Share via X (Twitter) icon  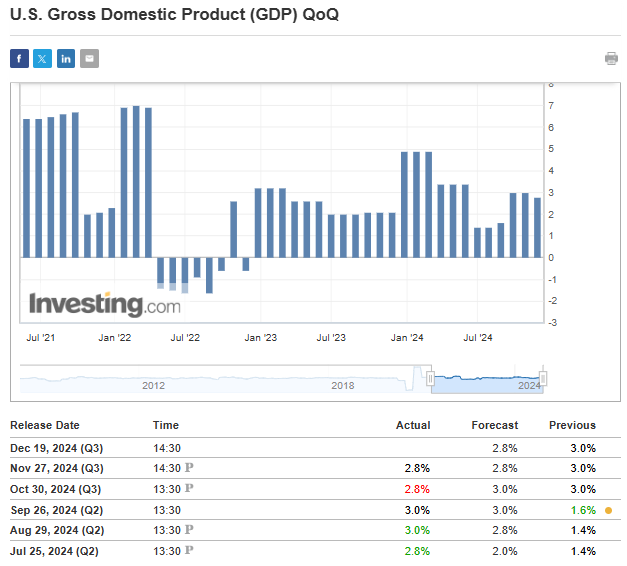point(42,58)
